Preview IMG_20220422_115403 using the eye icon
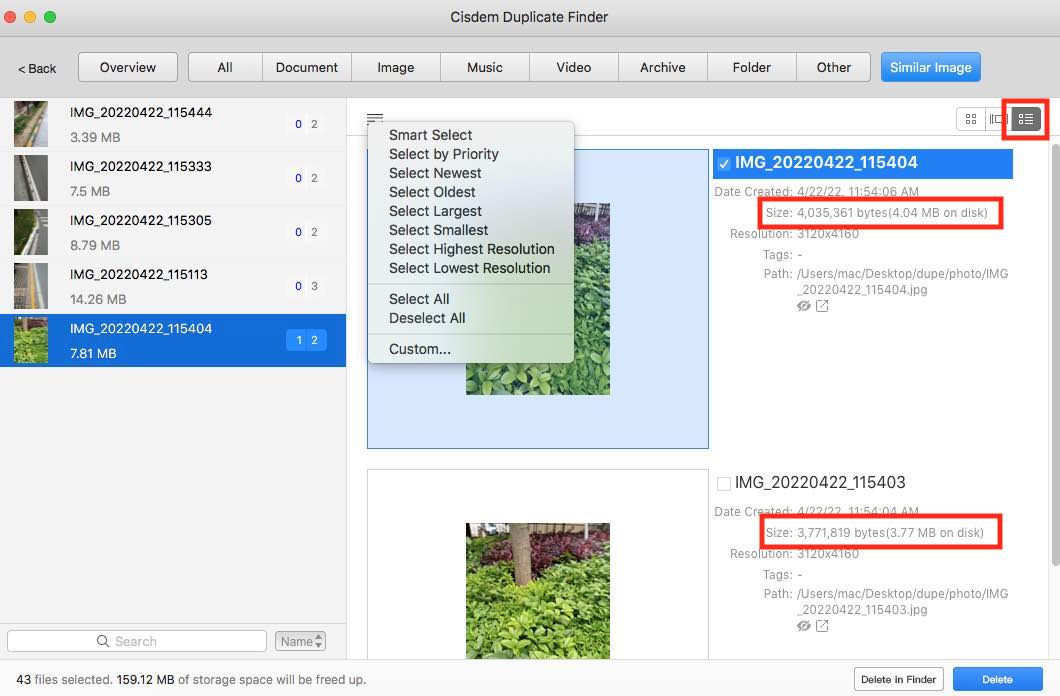The height and width of the screenshot is (696, 1060). click(804, 625)
